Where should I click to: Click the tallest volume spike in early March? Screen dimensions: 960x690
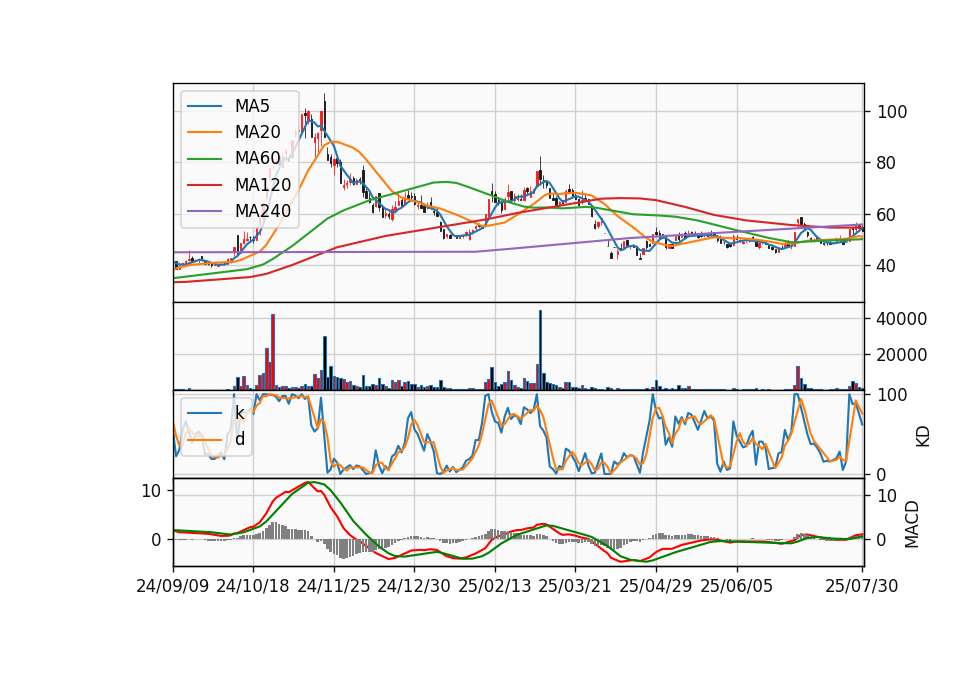[540, 350]
